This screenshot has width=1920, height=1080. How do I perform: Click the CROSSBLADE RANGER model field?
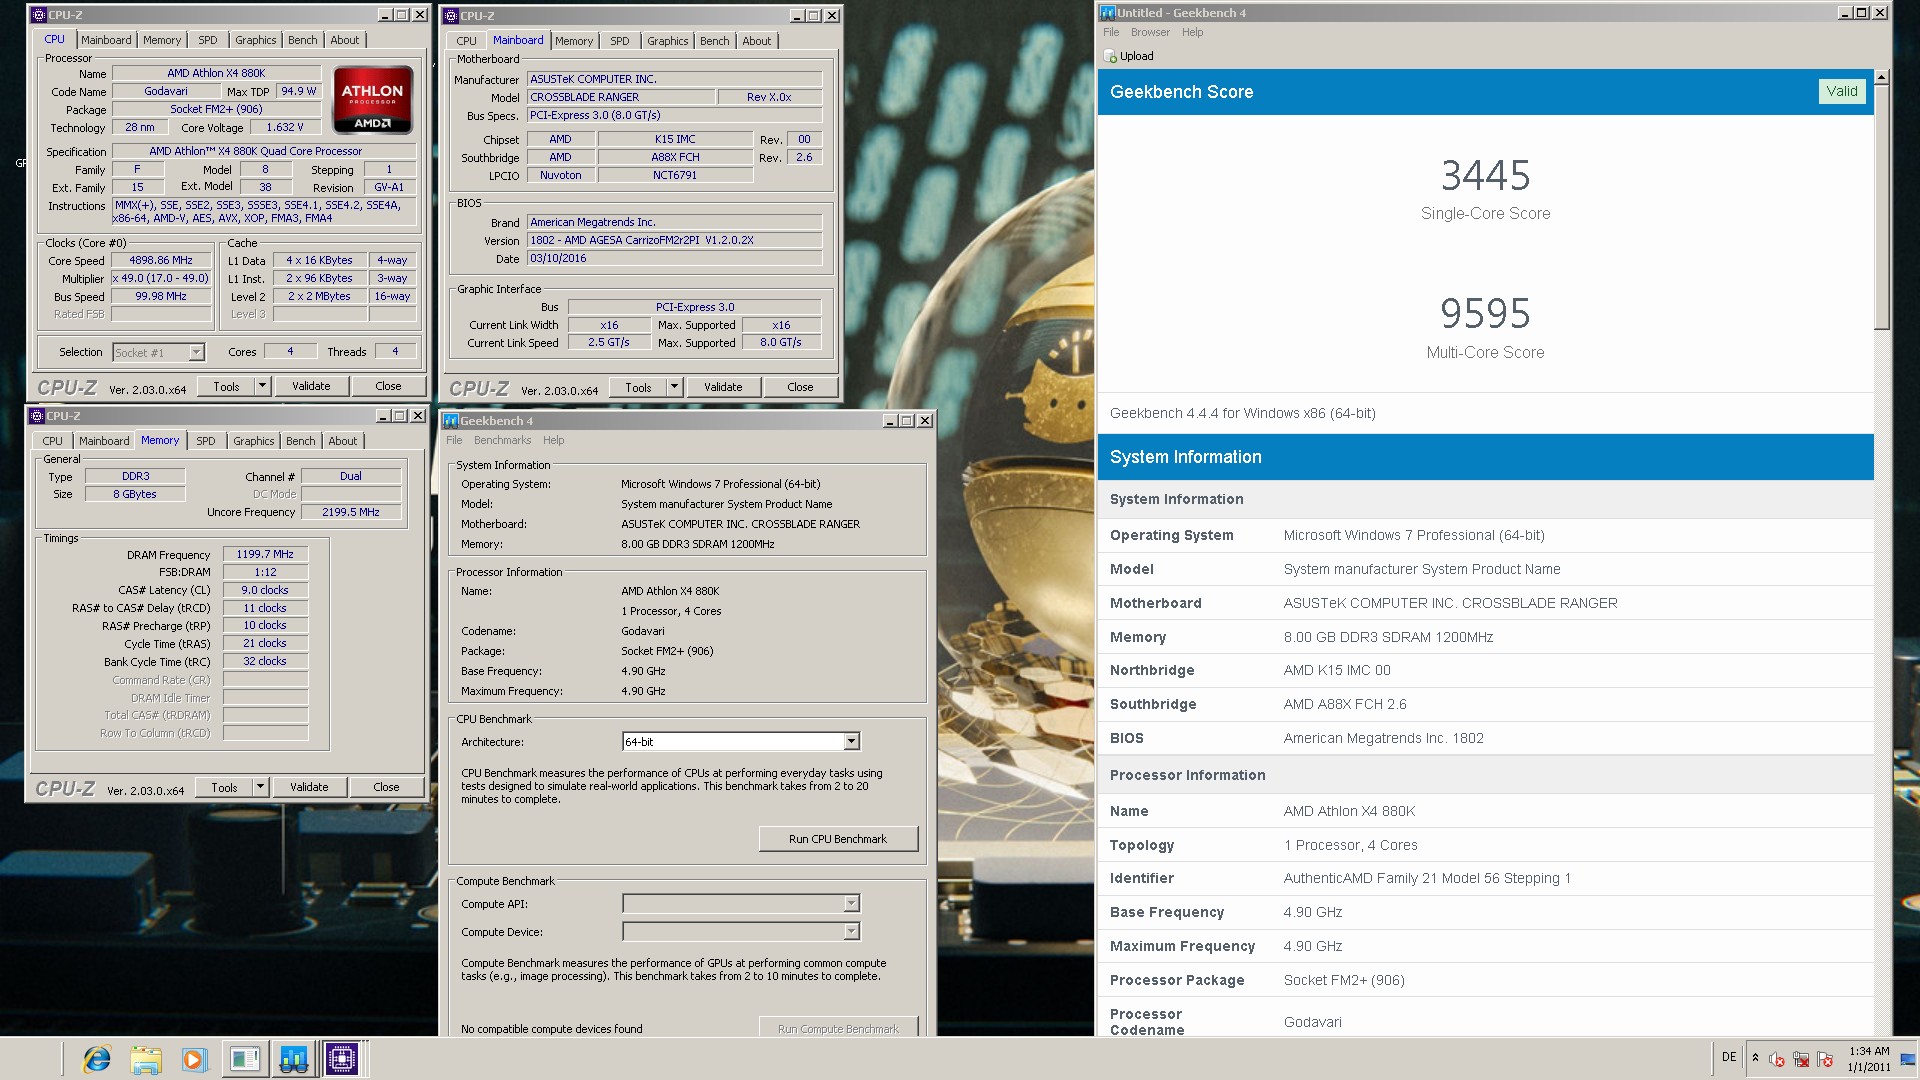tap(621, 97)
